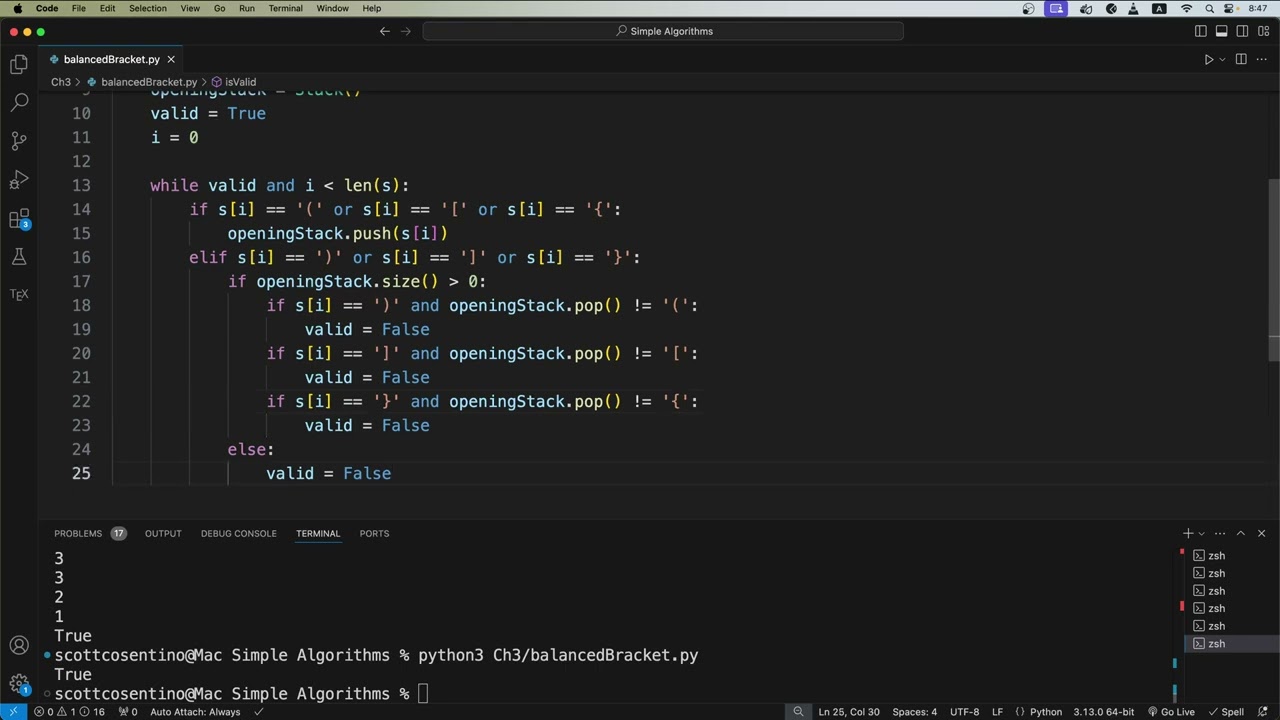
Task: Click the Simple Algorithms command center search
Action: click(663, 31)
